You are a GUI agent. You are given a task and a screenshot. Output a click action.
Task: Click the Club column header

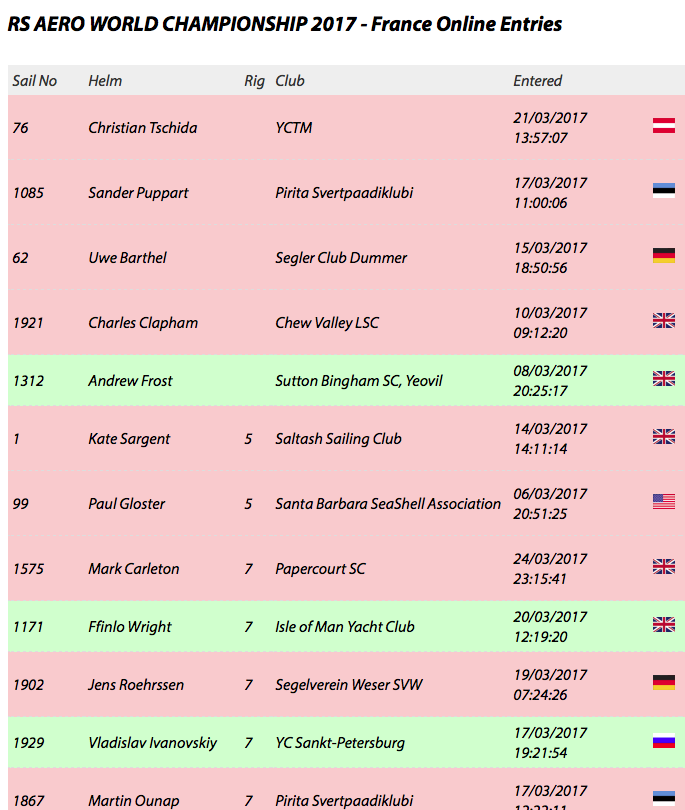click(290, 81)
